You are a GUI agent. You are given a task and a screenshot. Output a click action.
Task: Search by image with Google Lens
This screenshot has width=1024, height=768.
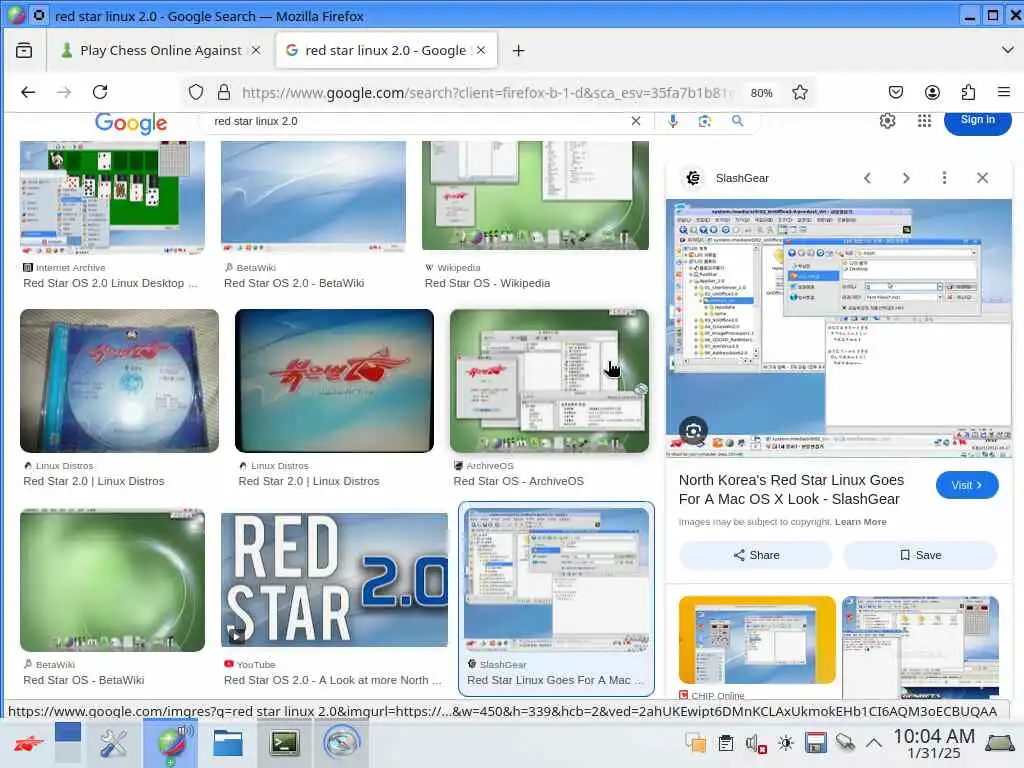(705, 121)
